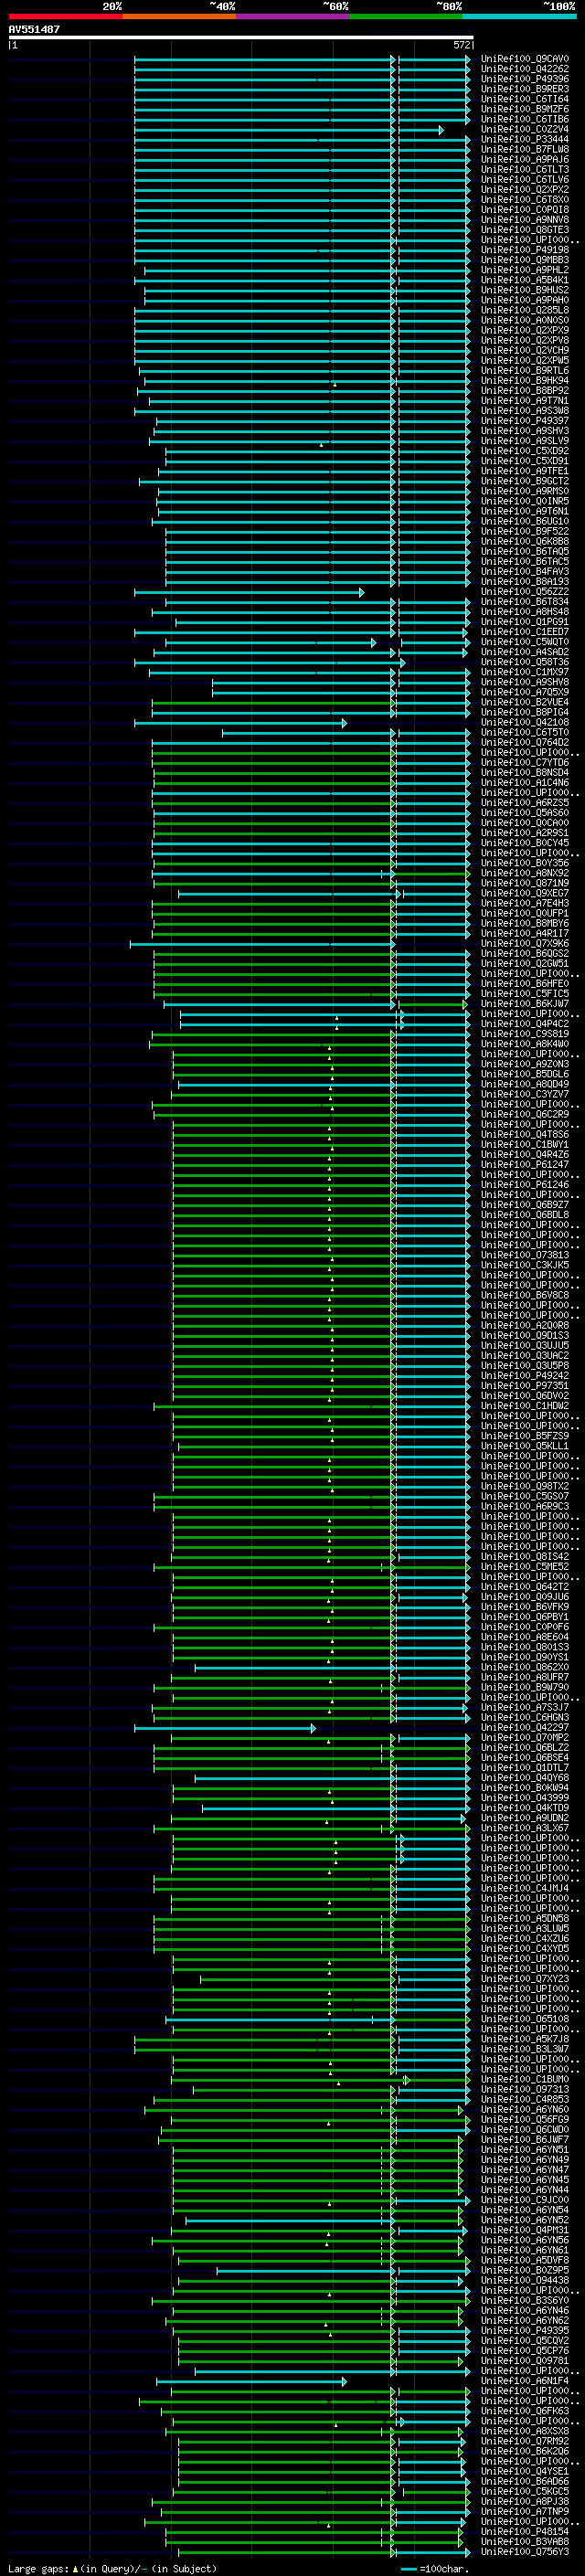The height and width of the screenshot is (2576, 585).
Task: Open UniRef100_B9GCT2 entry
Action: [x=525, y=481]
